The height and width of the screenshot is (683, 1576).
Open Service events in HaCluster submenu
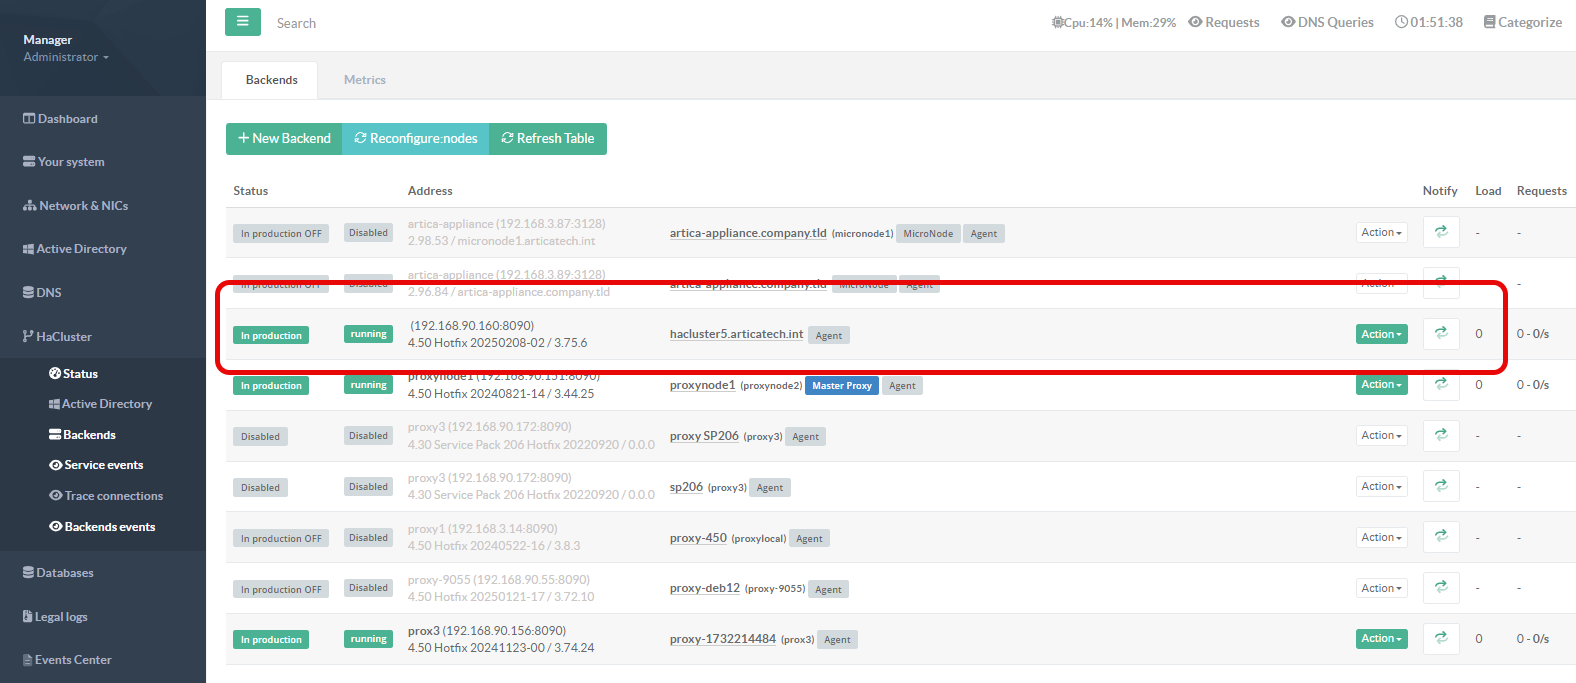click(x=103, y=465)
